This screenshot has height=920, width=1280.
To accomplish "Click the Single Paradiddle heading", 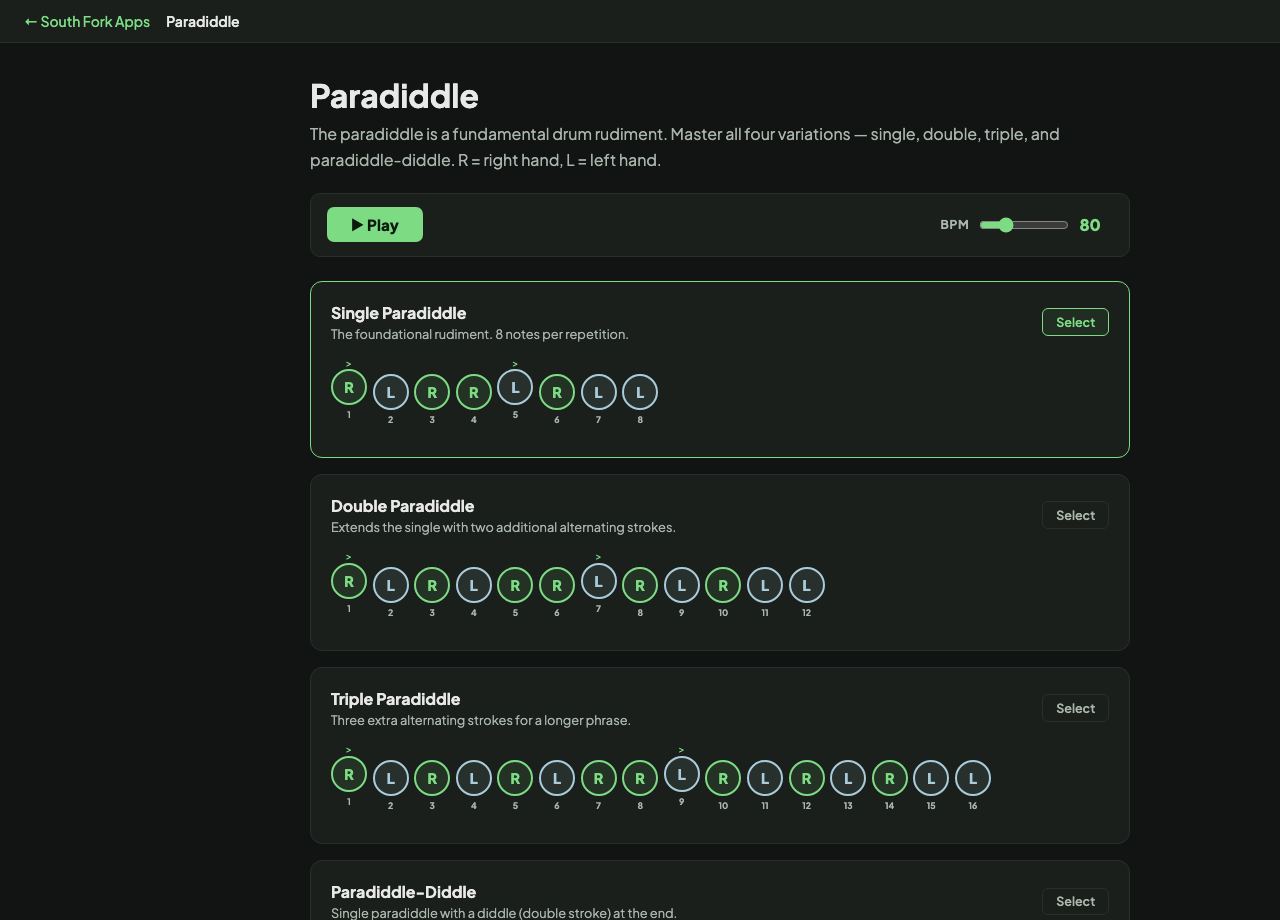I will pyautogui.click(x=398, y=313).
